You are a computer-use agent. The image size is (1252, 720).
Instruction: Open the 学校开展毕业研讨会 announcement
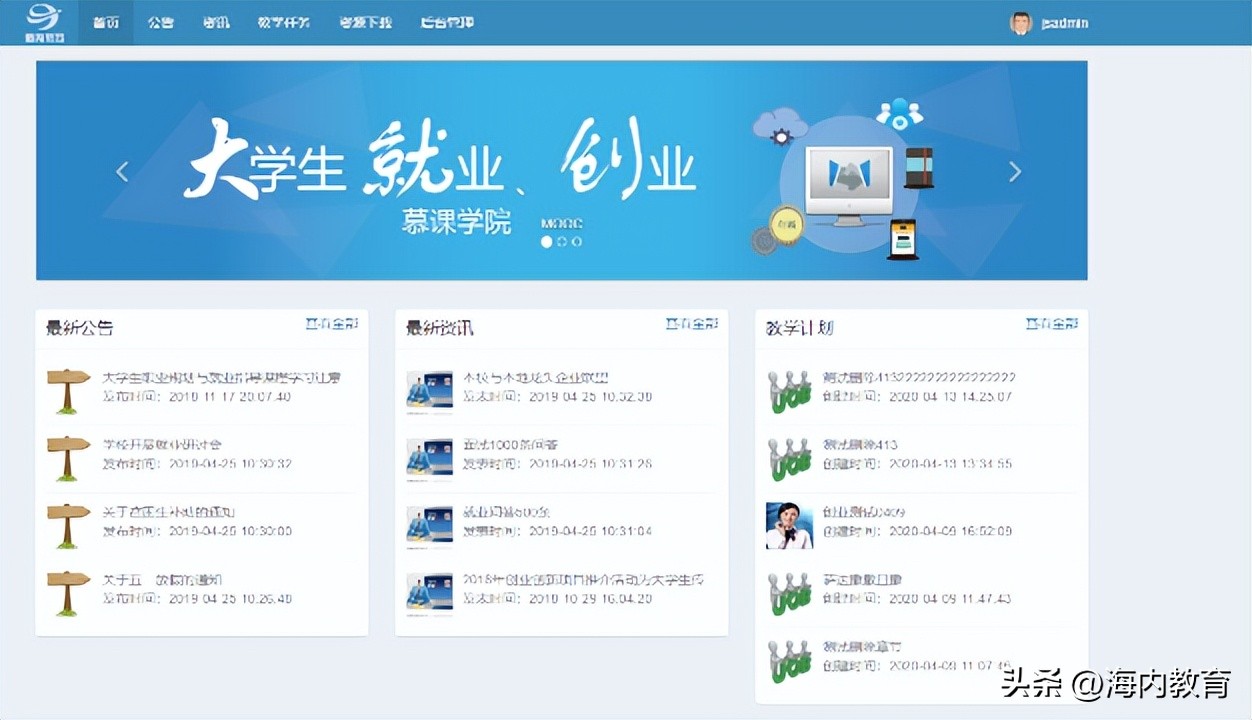(x=164, y=443)
